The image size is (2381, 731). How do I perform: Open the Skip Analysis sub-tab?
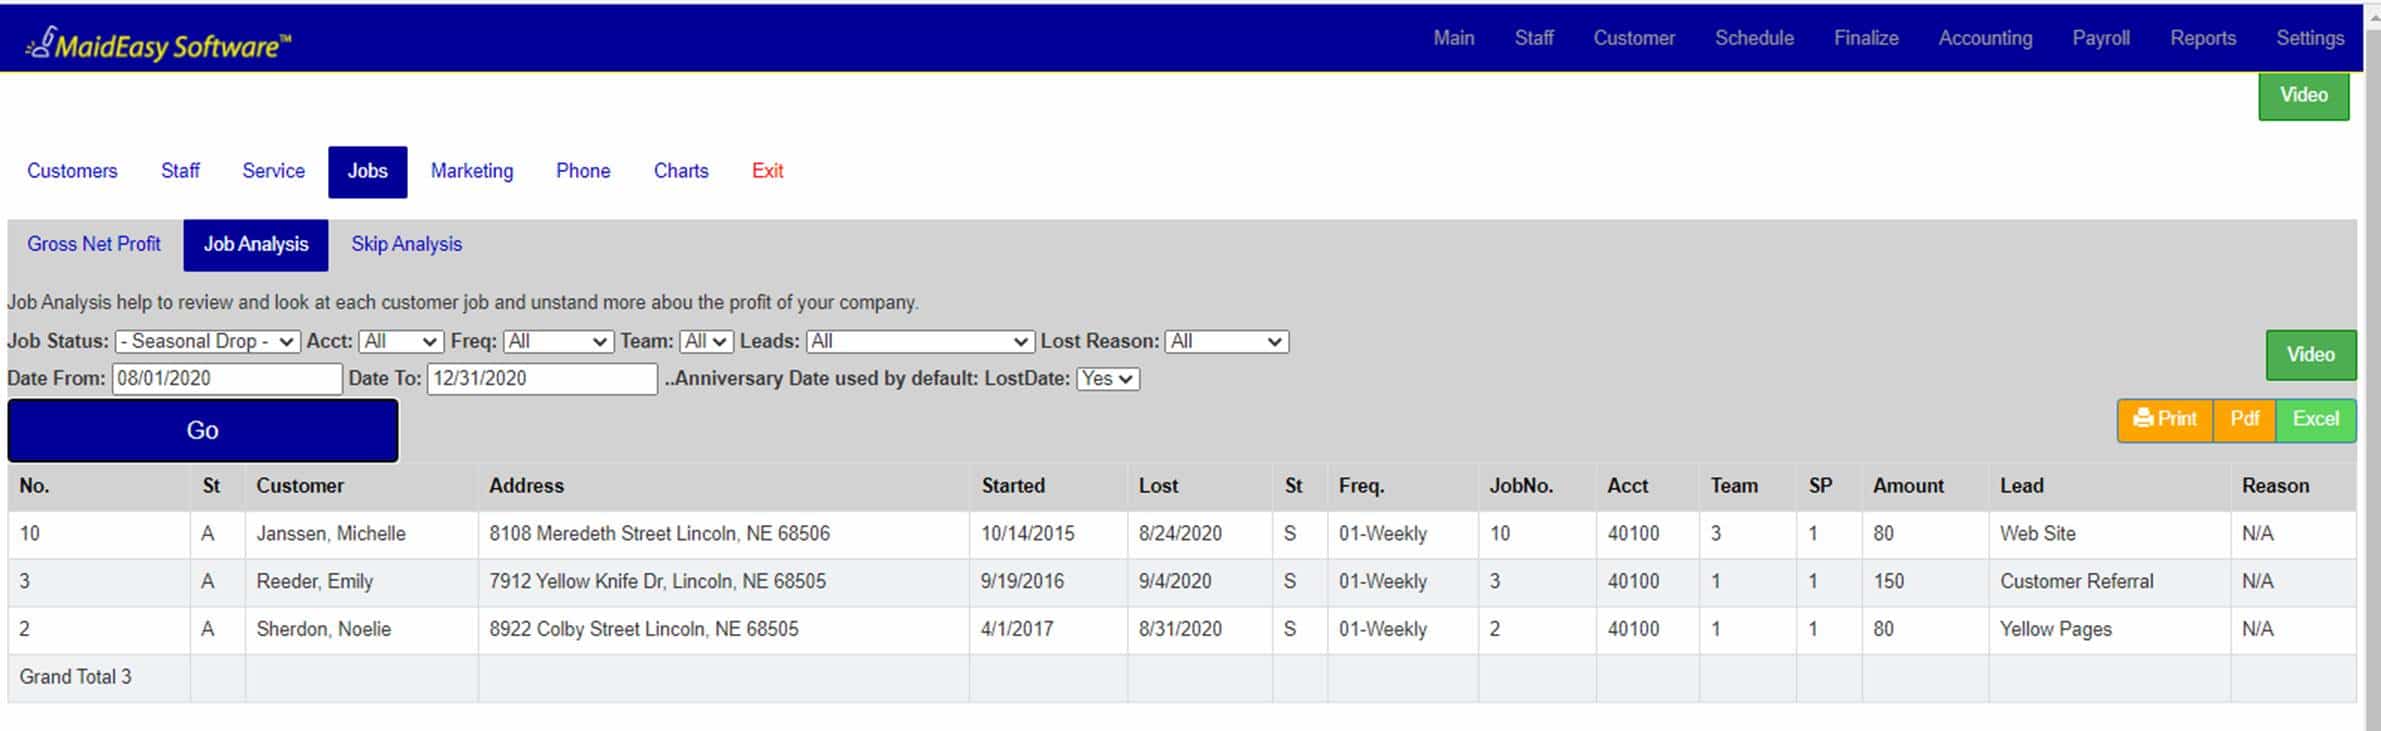coord(406,244)
